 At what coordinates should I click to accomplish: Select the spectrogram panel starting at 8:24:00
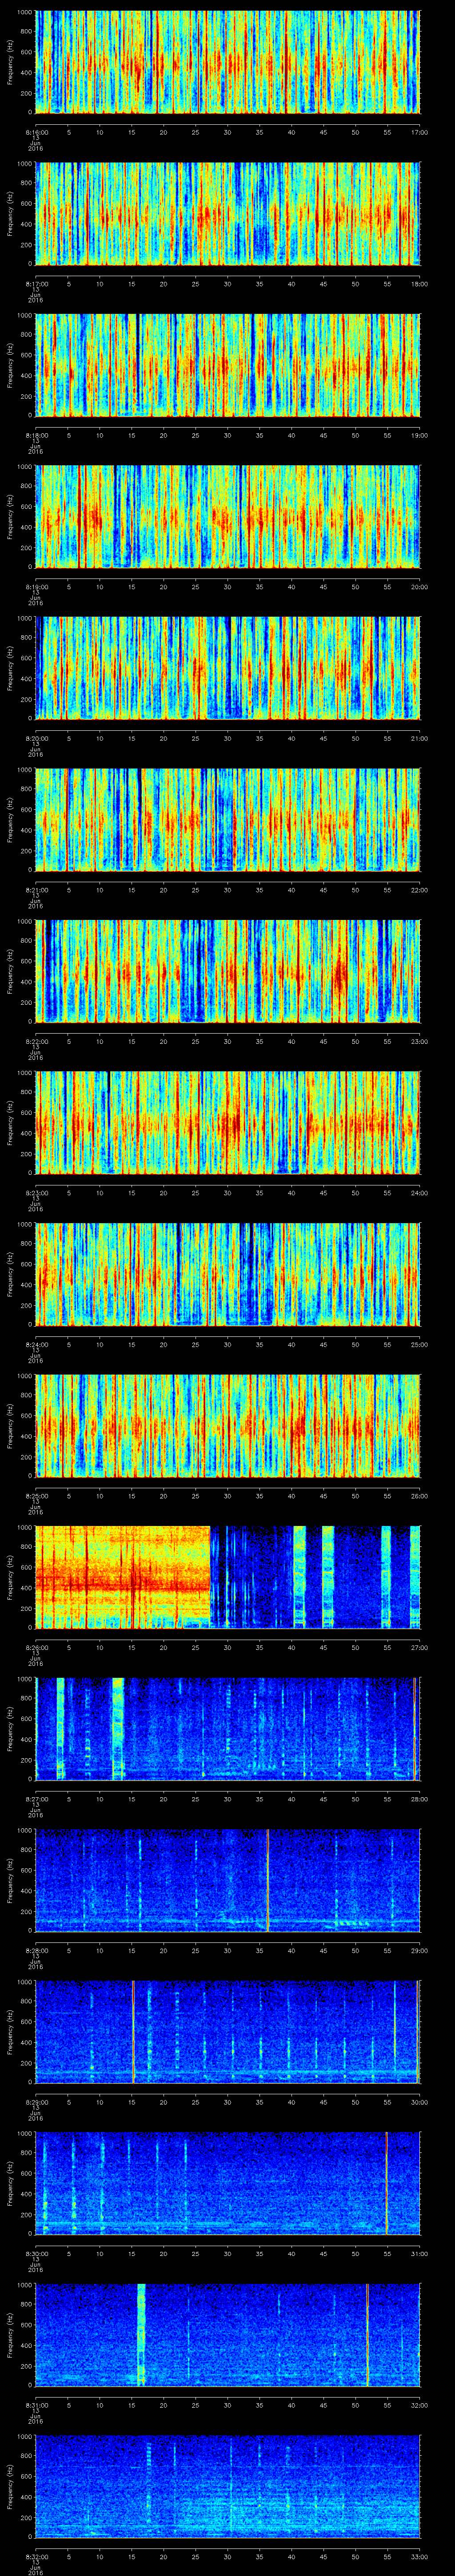[x=228, y=1274]
